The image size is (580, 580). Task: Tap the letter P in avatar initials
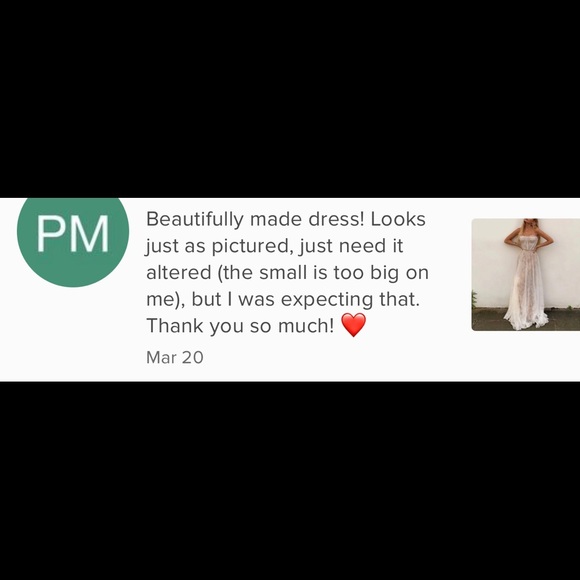tap(50, 235)
